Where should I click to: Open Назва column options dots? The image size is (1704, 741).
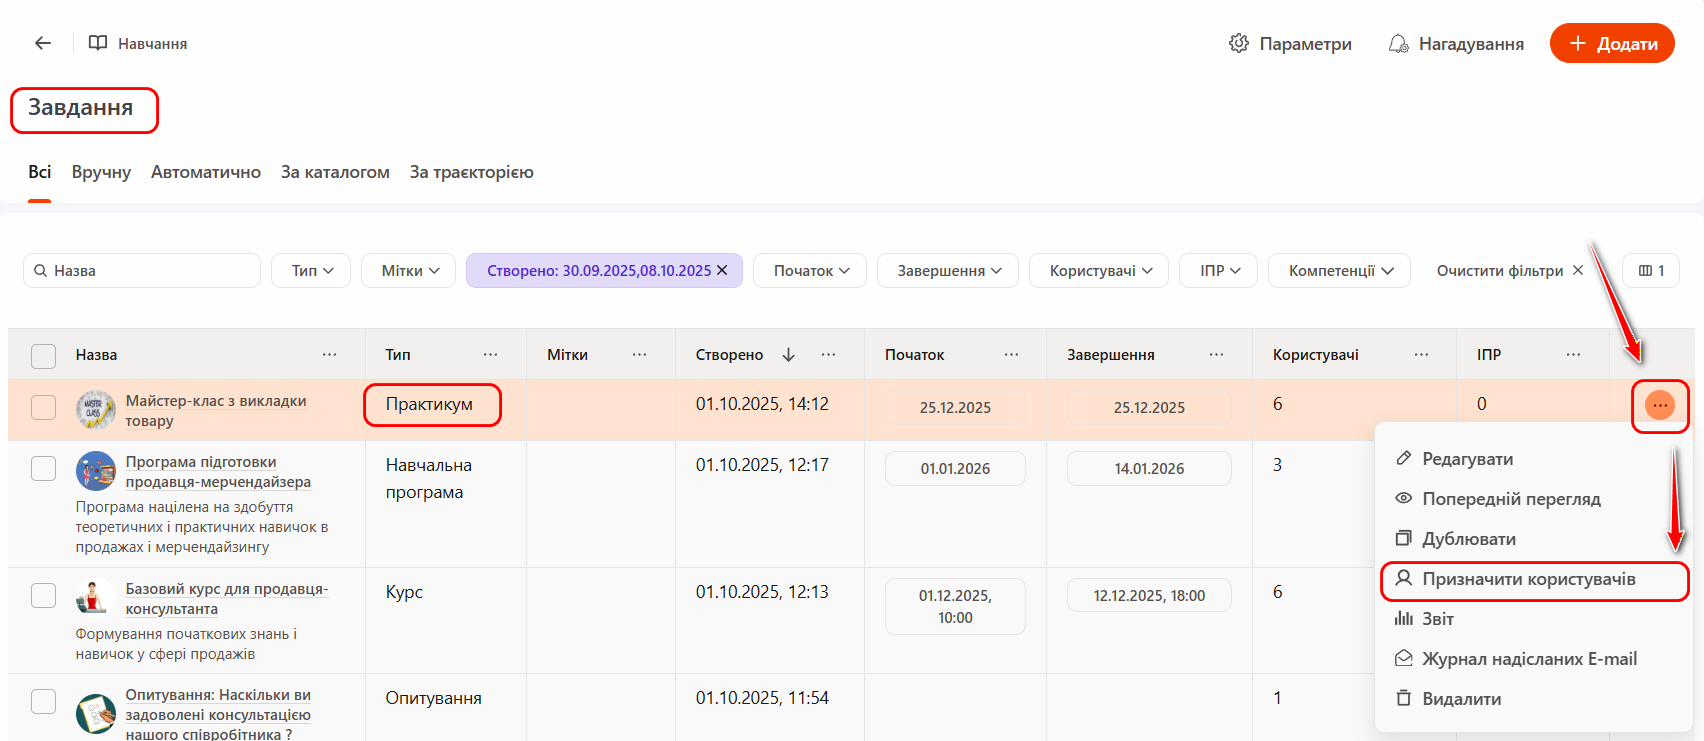329,355
